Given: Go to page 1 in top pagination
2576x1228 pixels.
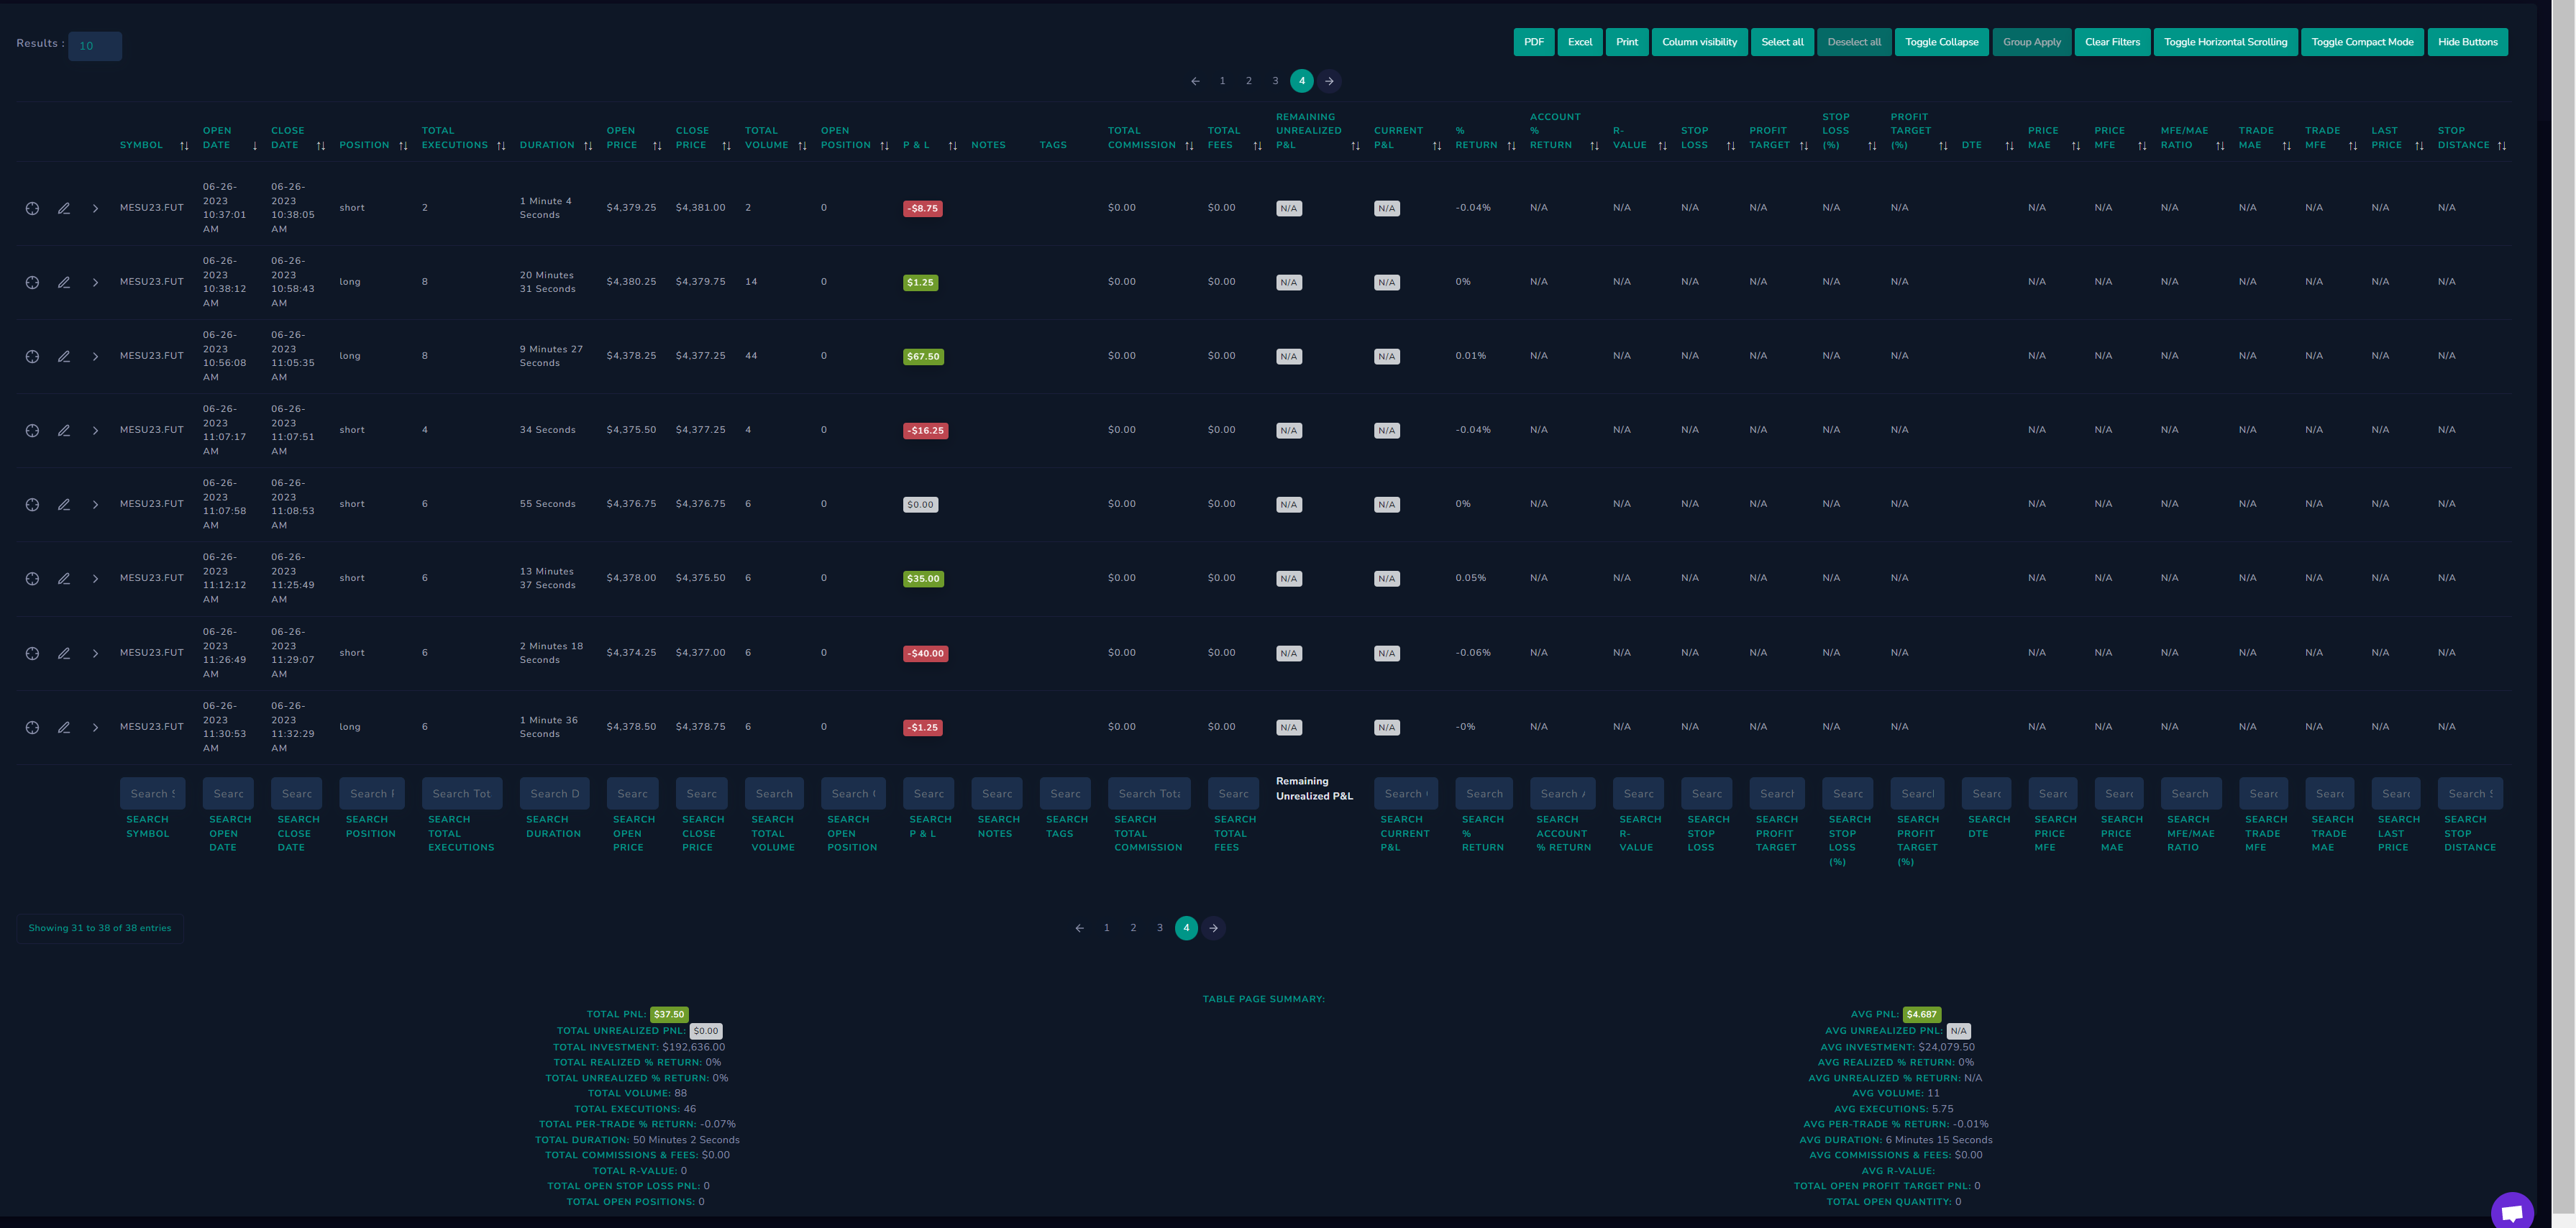Looking at the screenshot, I should [1222, 81].
